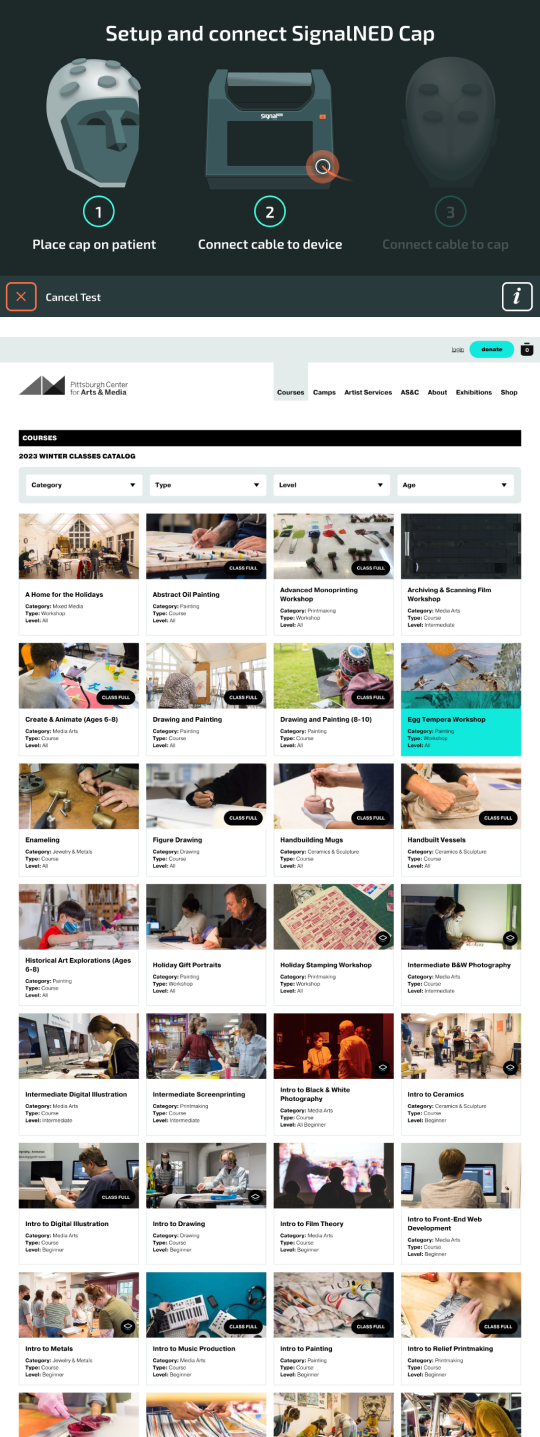The height and width of the screenshot is (1437, 540).
Task: Click the Pittsburgh Center for Arts logo
Action: [73, 387]
